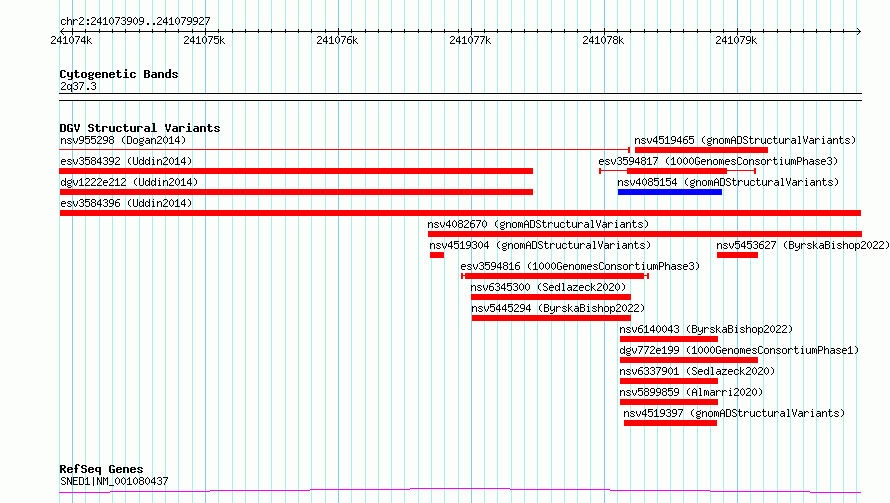Image resolution: width=890 pixels, height=503 pixels.
Task: Open SNED1|NM_001080437 RefSeq gene label
Action: click(x=114, y=481)
